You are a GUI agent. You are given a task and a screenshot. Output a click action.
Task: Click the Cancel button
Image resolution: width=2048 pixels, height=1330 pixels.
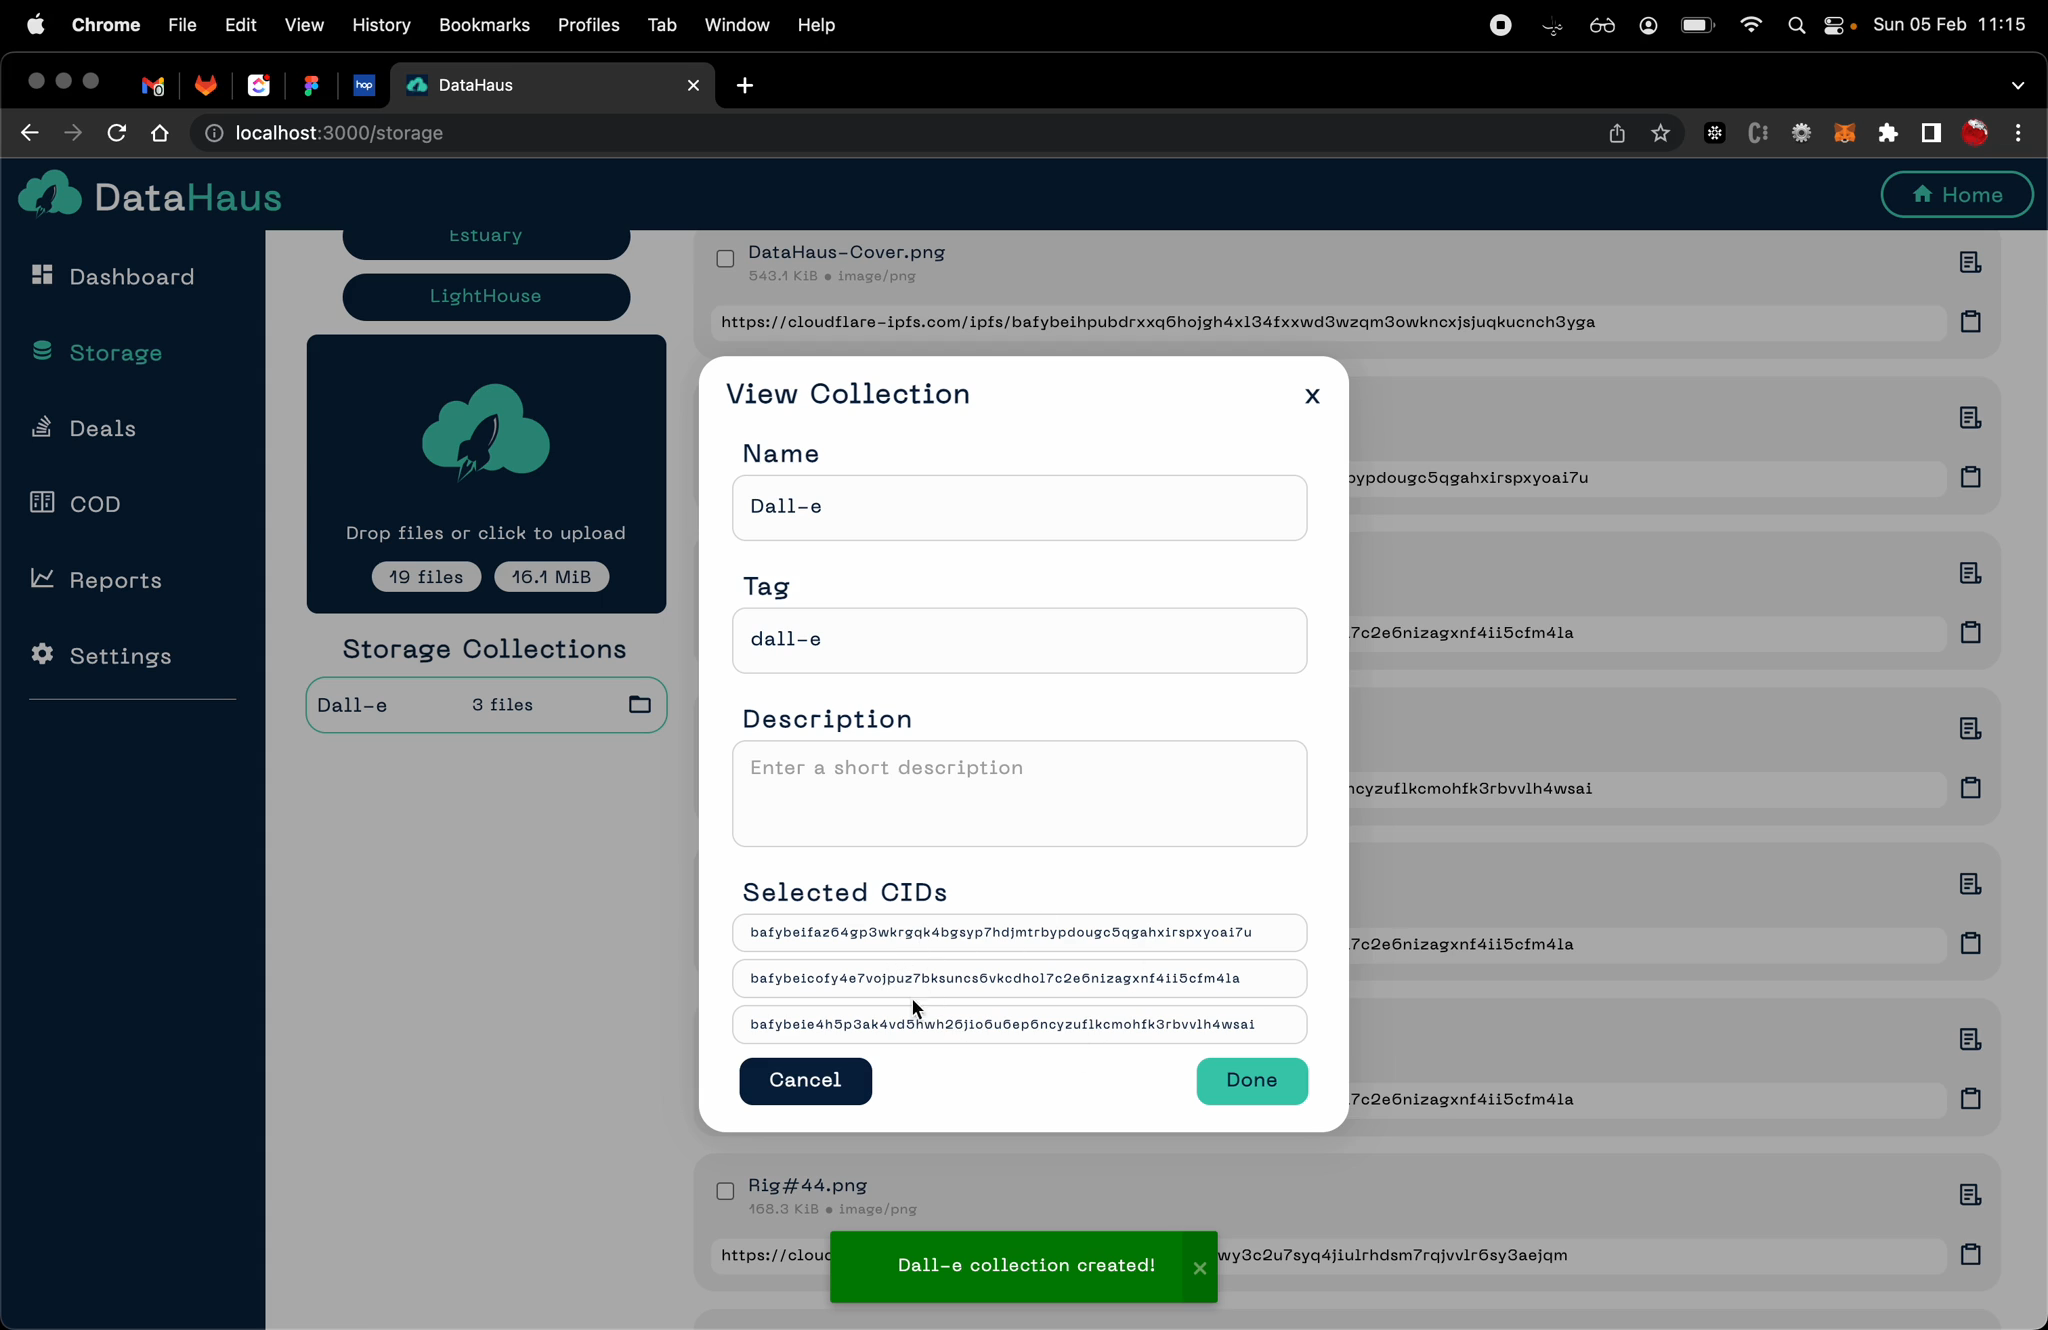point(805,1081)
